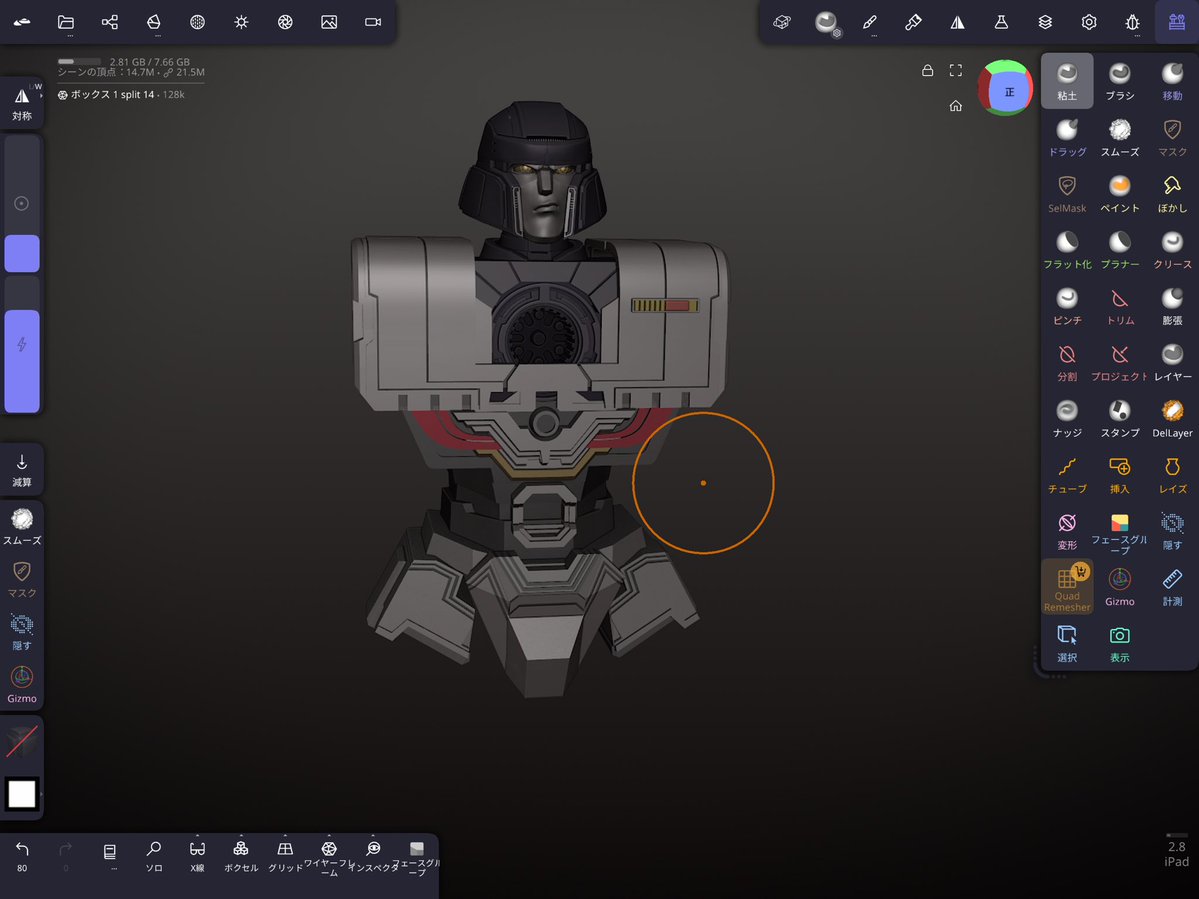Select the 分割 (Split) tool
Viewport: 1199px width, 899px height.
[x=1067, y=362]
